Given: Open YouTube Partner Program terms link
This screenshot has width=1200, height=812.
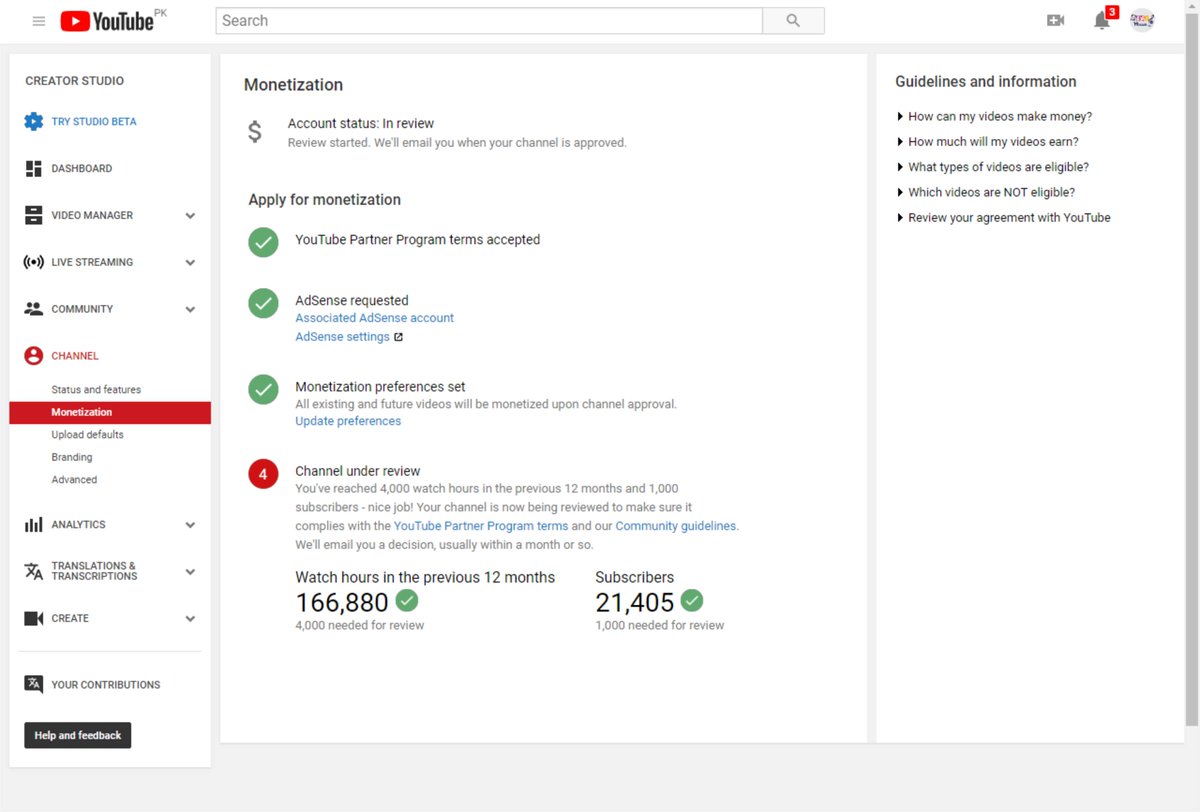Looking at the screenshot, I should click(481, 526).
